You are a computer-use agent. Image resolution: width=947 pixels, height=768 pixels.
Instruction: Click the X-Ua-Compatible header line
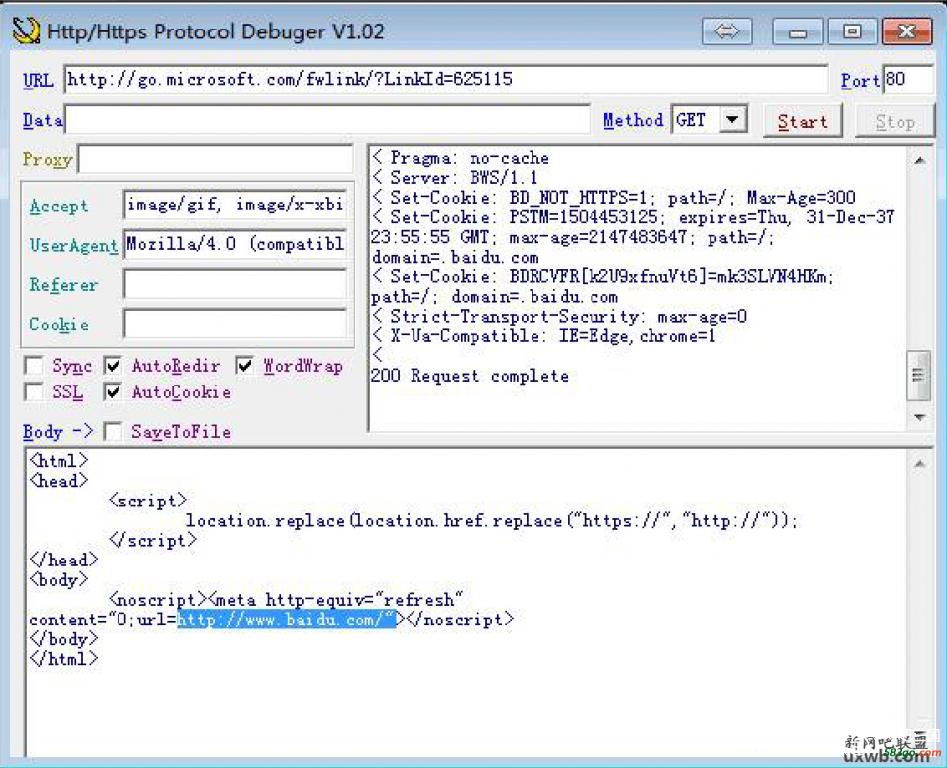[x=544, y=336]
